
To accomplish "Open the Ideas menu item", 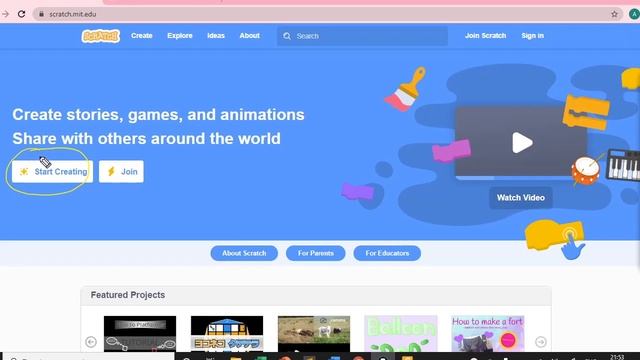I will click(x=216, y=36).
